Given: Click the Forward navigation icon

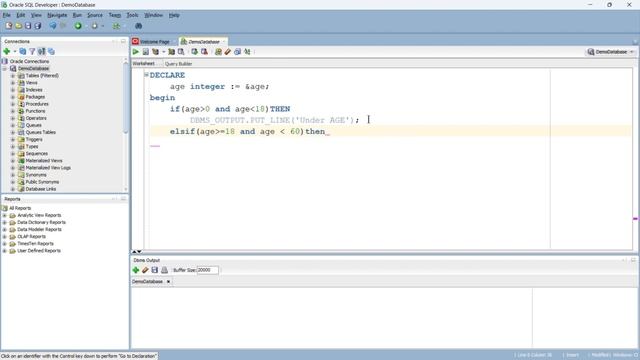Looking at the screenshot, I should pos(94,26).
